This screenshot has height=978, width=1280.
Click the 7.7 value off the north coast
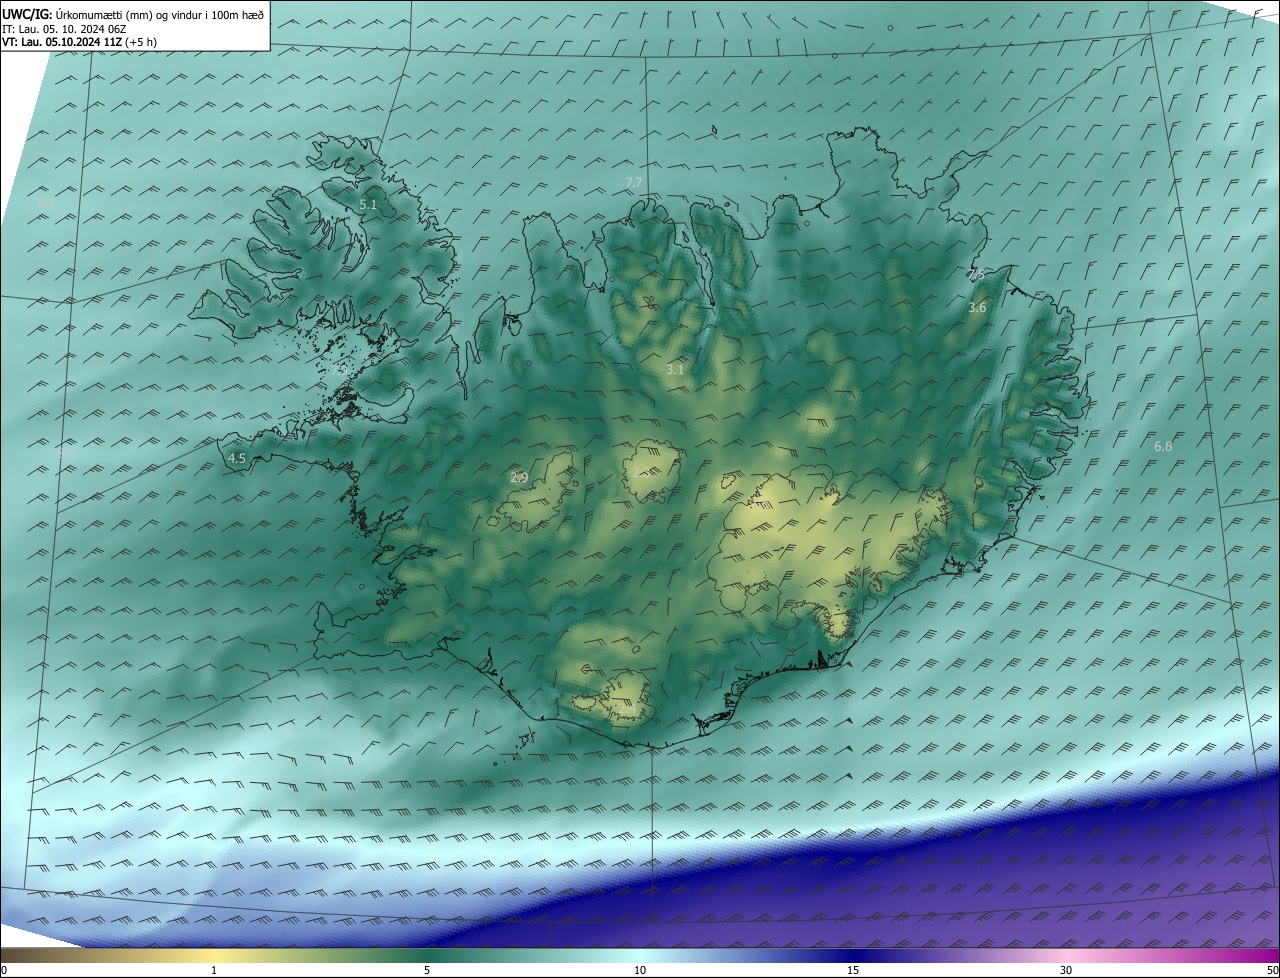[634, 182]
